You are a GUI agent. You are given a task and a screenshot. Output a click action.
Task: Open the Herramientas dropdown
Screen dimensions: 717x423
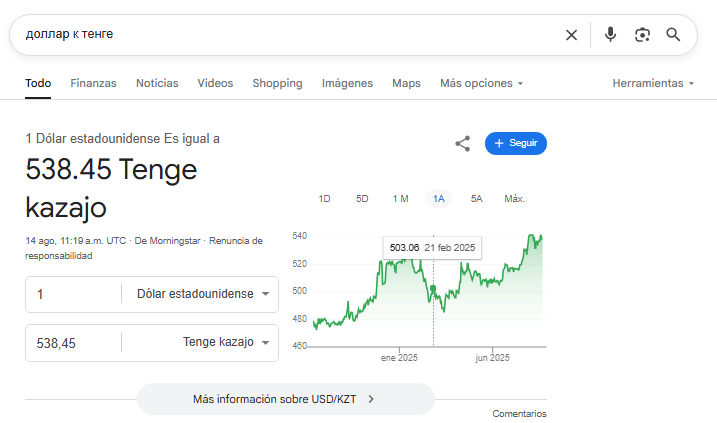(653, 83)
